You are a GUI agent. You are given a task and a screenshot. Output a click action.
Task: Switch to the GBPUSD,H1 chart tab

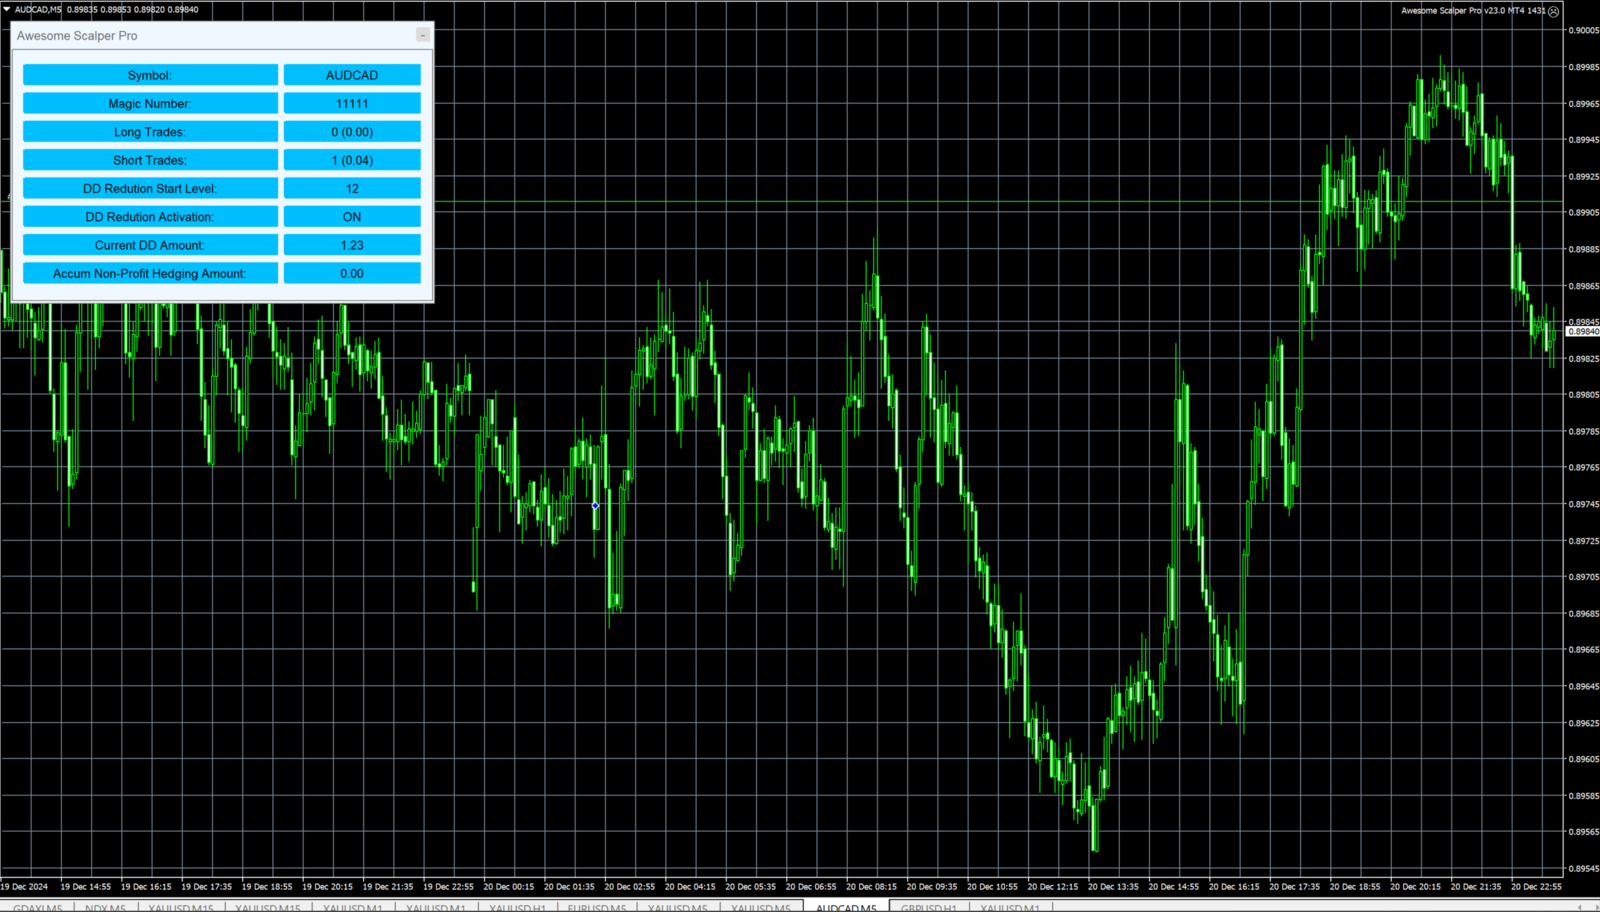[x=928, y=907]
